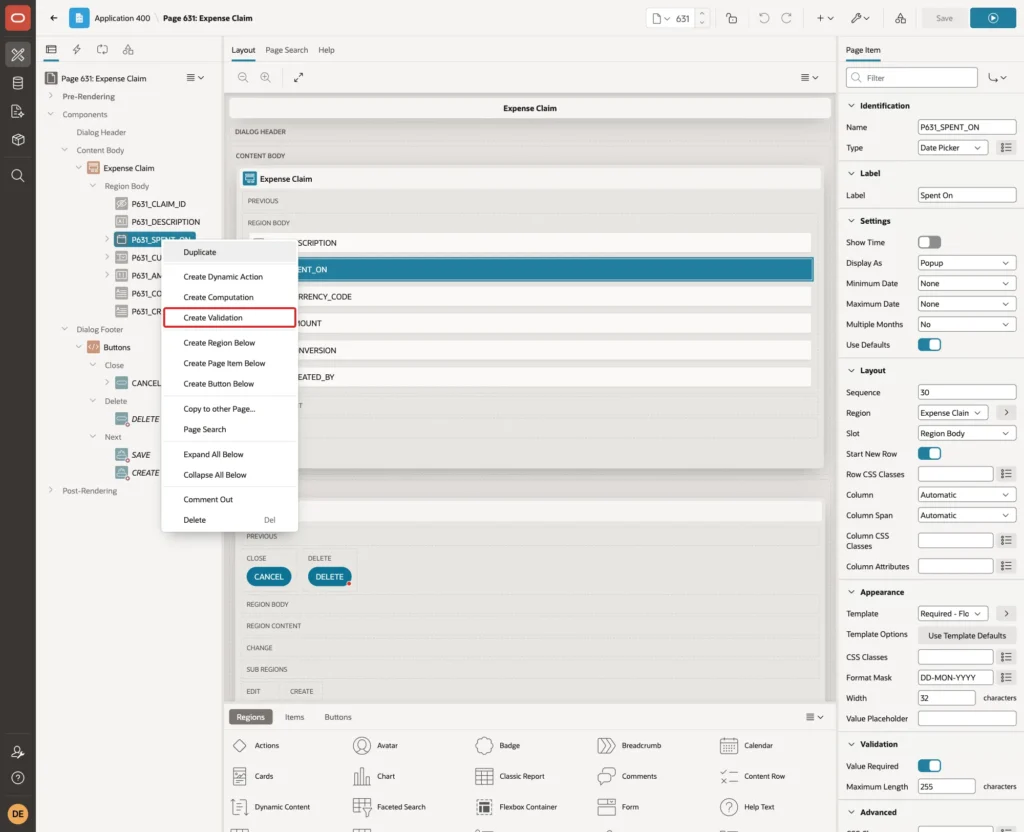Click the CANCEL button in layout
Image resolution: width=1024 pixels, height=832 pixels.
click(x=268, y=577)
